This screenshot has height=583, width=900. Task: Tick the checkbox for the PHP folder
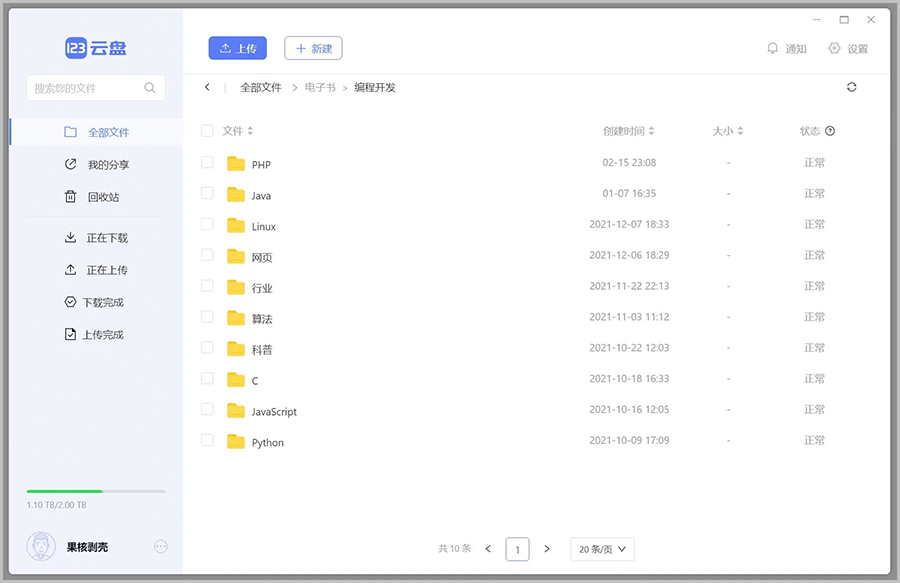click(x=207, y=162)
